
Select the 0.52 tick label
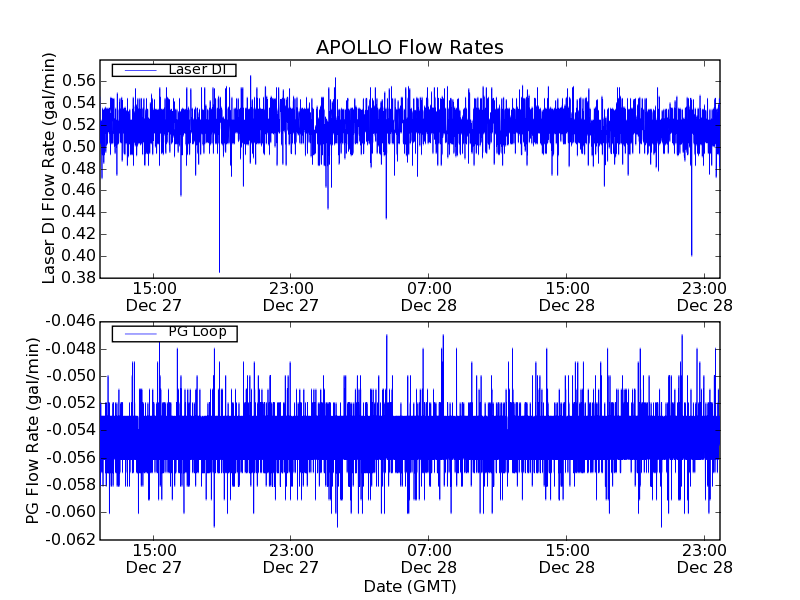(79, 124)
